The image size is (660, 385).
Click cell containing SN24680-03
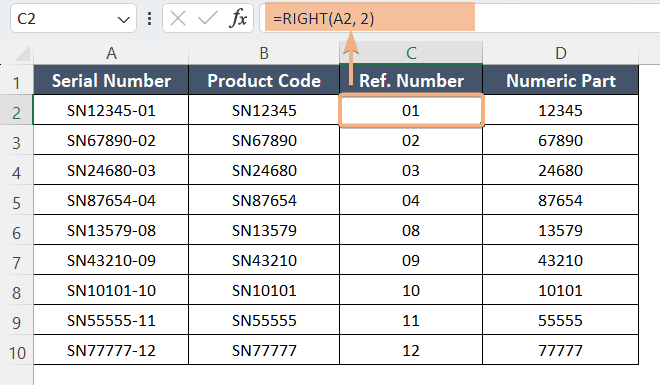pos(111,170)
